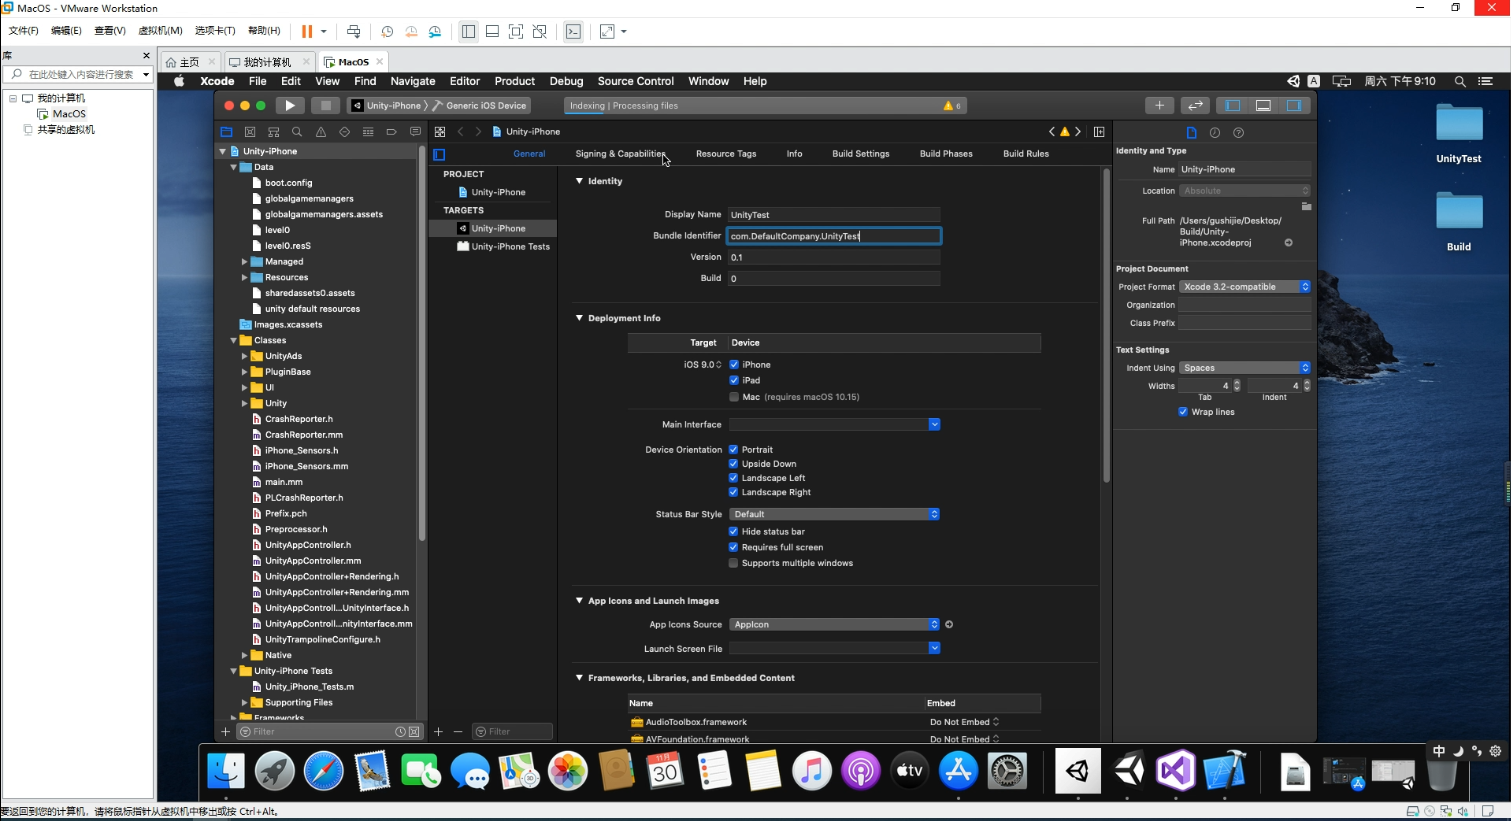The height and width of the screenshot is (821, 1511).
Task: Choose project location folder icon
Action: click(x=1306, y=206)
